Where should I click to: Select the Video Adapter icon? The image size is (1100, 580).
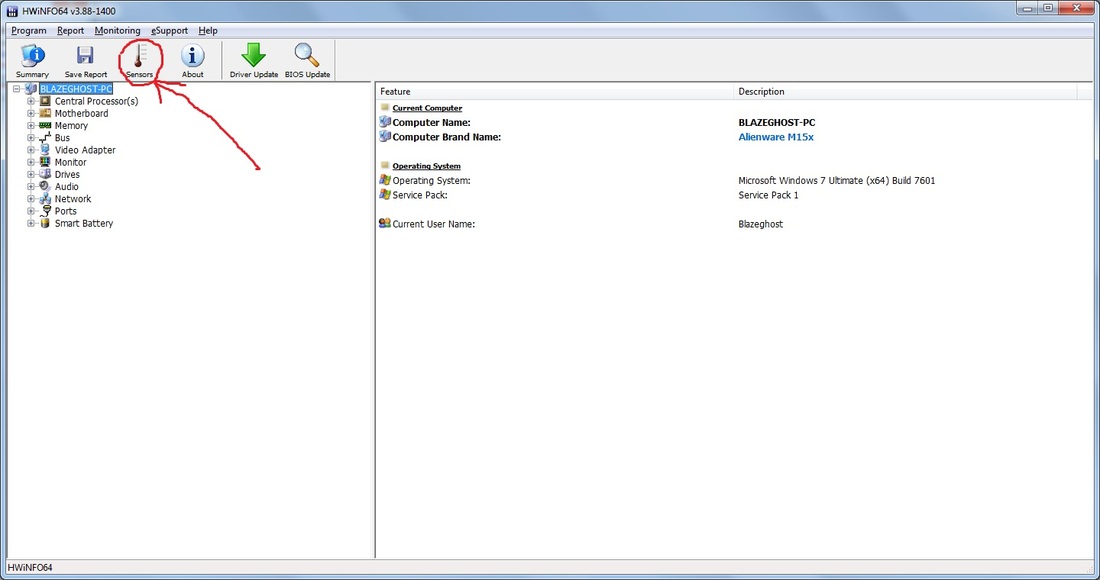click(x=46, y=149)
